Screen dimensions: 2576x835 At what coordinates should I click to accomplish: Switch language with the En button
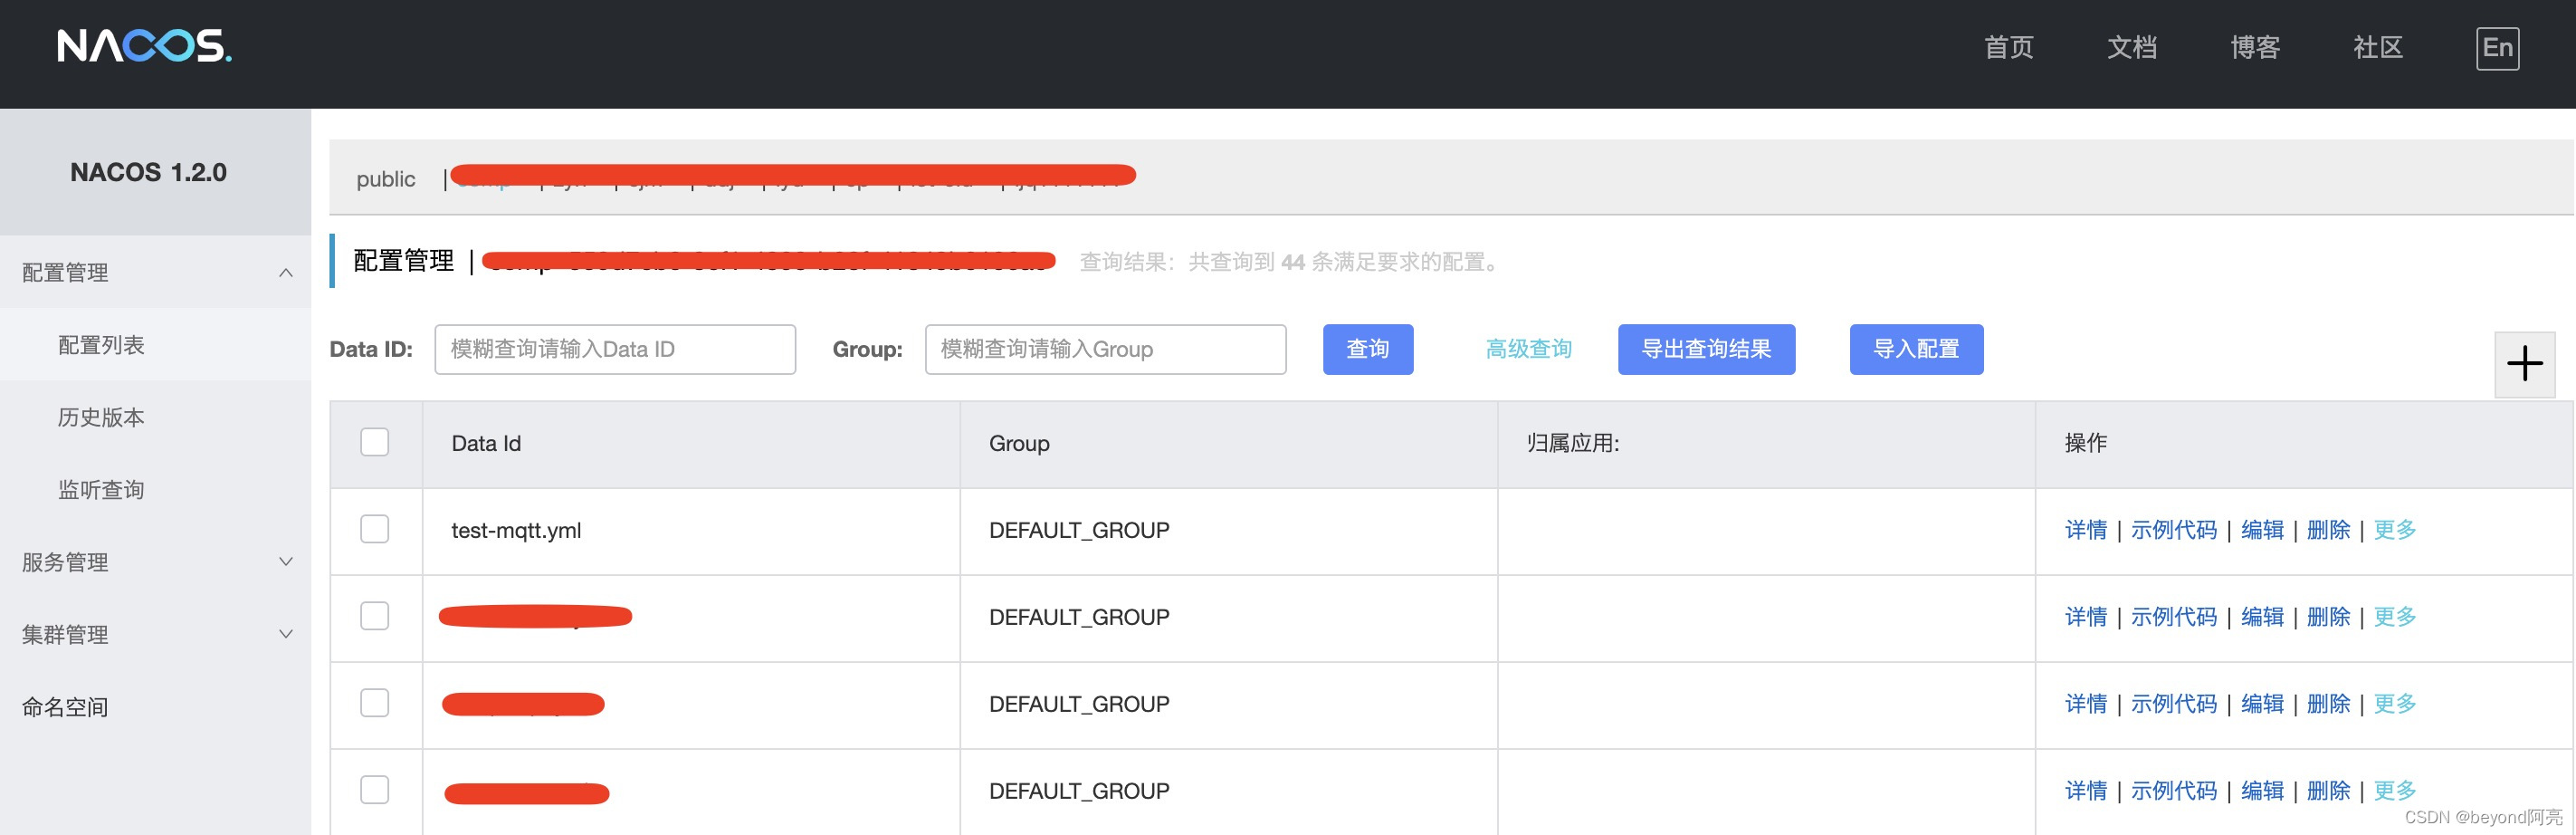point(2497,48)
